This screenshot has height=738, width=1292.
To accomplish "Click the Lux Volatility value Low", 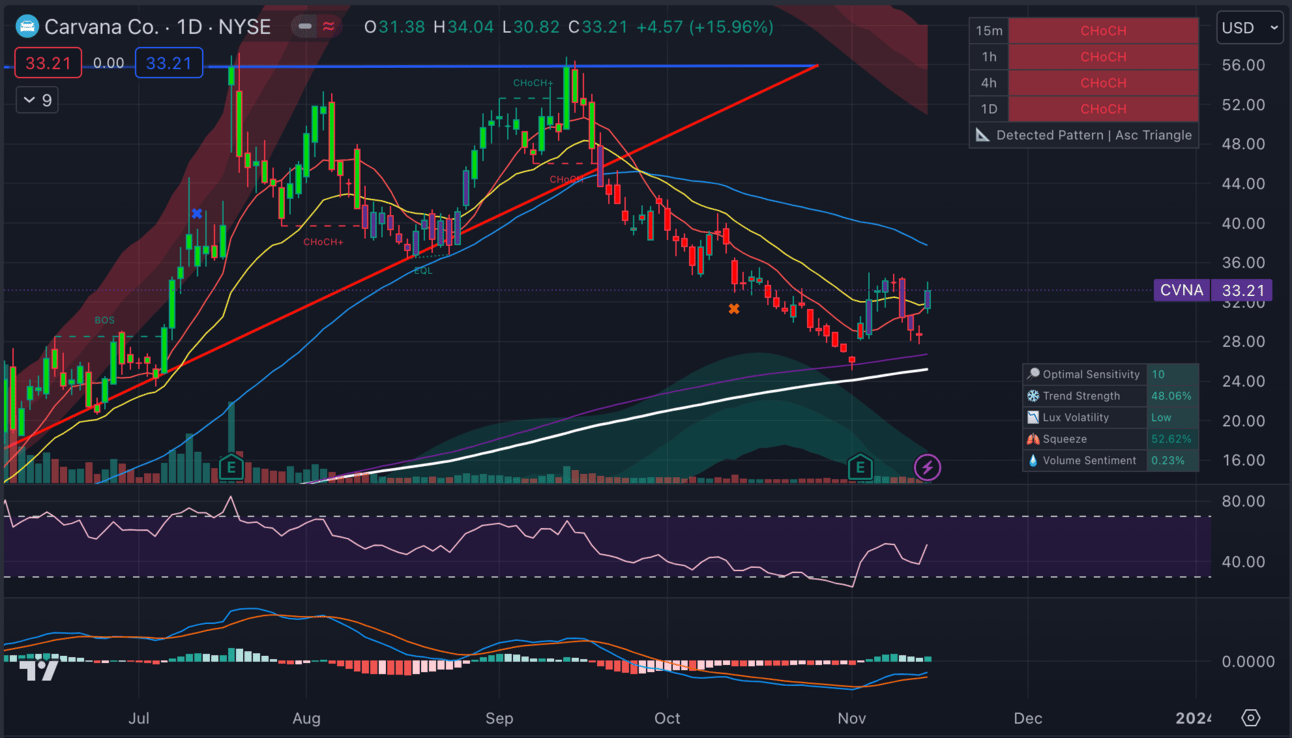I will 1161,417.
